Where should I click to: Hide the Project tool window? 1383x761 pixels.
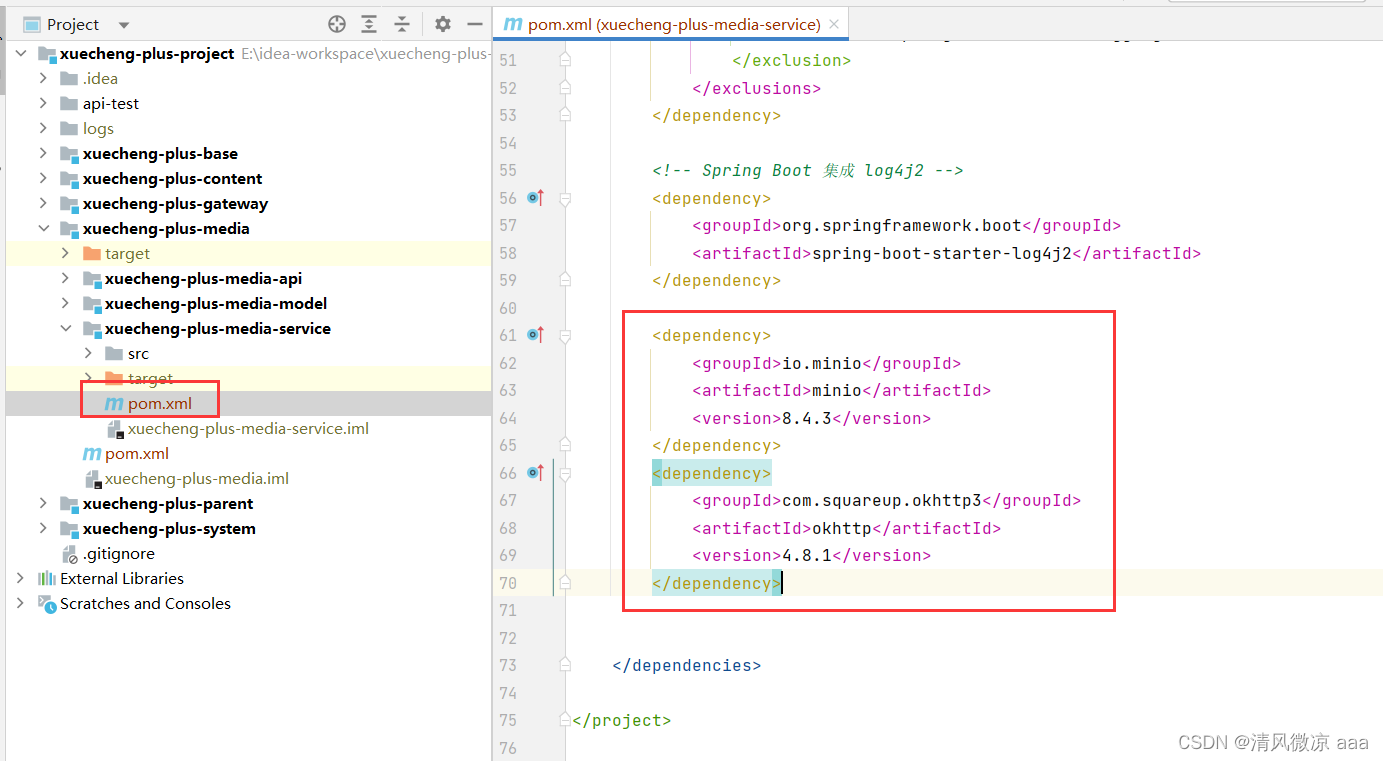click(x=474, y=24)
